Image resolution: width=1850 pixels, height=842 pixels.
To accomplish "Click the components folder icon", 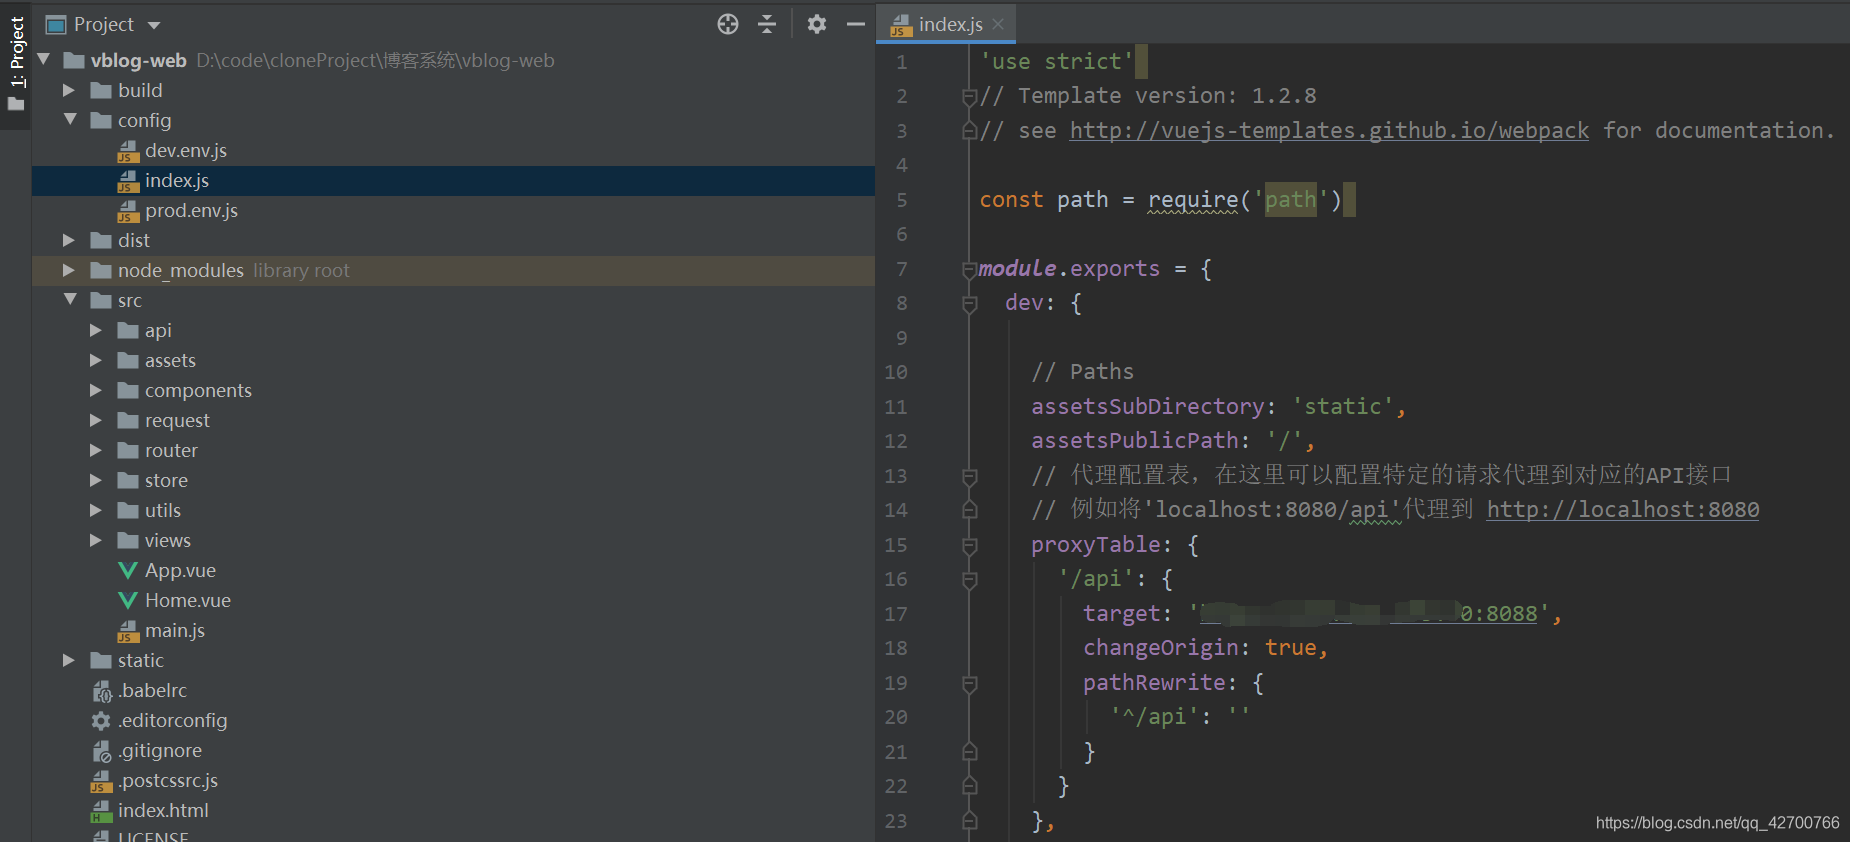I will (128, 390).
